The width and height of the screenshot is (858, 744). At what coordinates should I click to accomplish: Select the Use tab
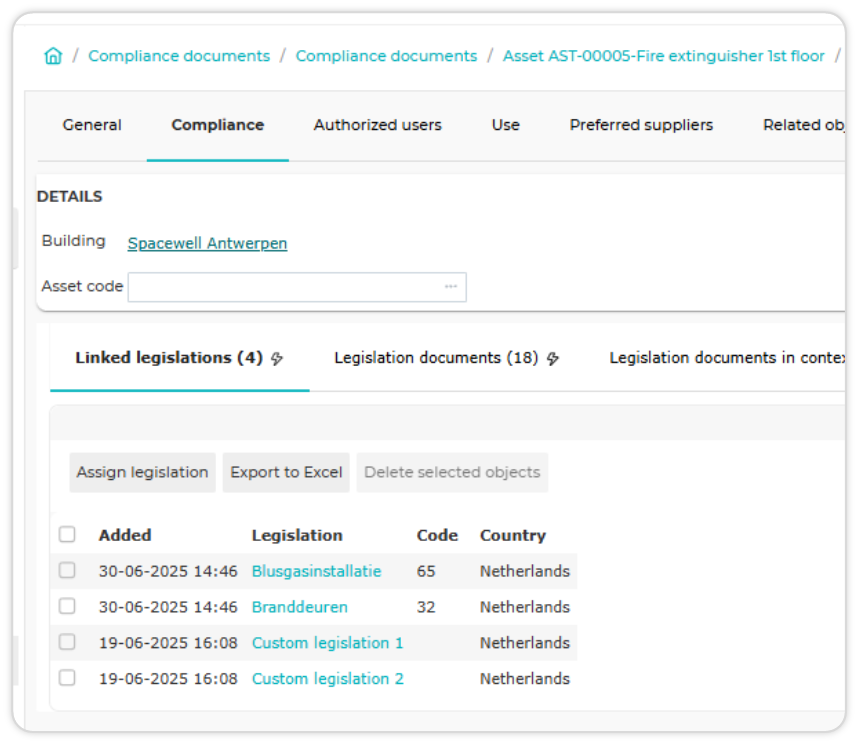(506, 125)
